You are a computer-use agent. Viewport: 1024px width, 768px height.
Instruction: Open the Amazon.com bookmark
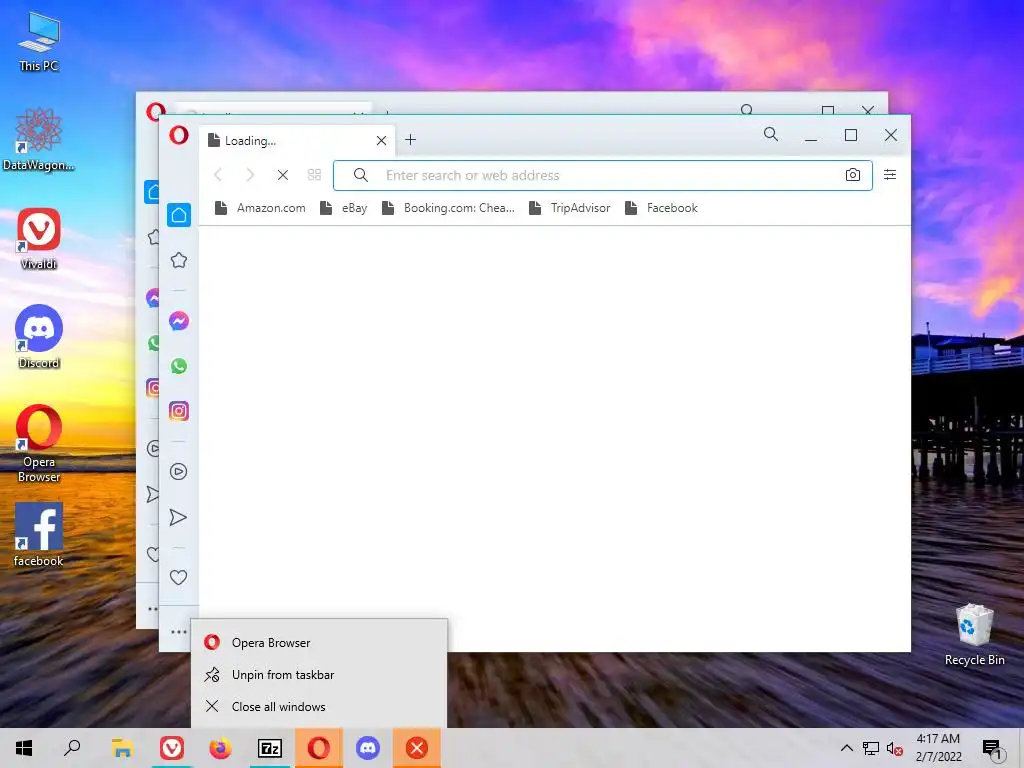tap(260, 208)
